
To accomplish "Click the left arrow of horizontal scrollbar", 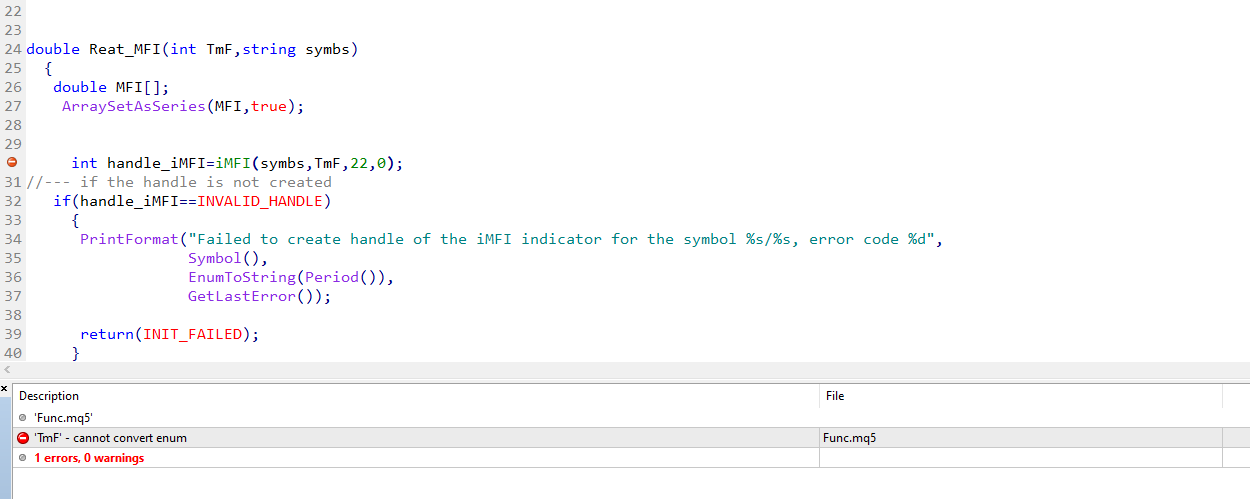I will 7,370.
